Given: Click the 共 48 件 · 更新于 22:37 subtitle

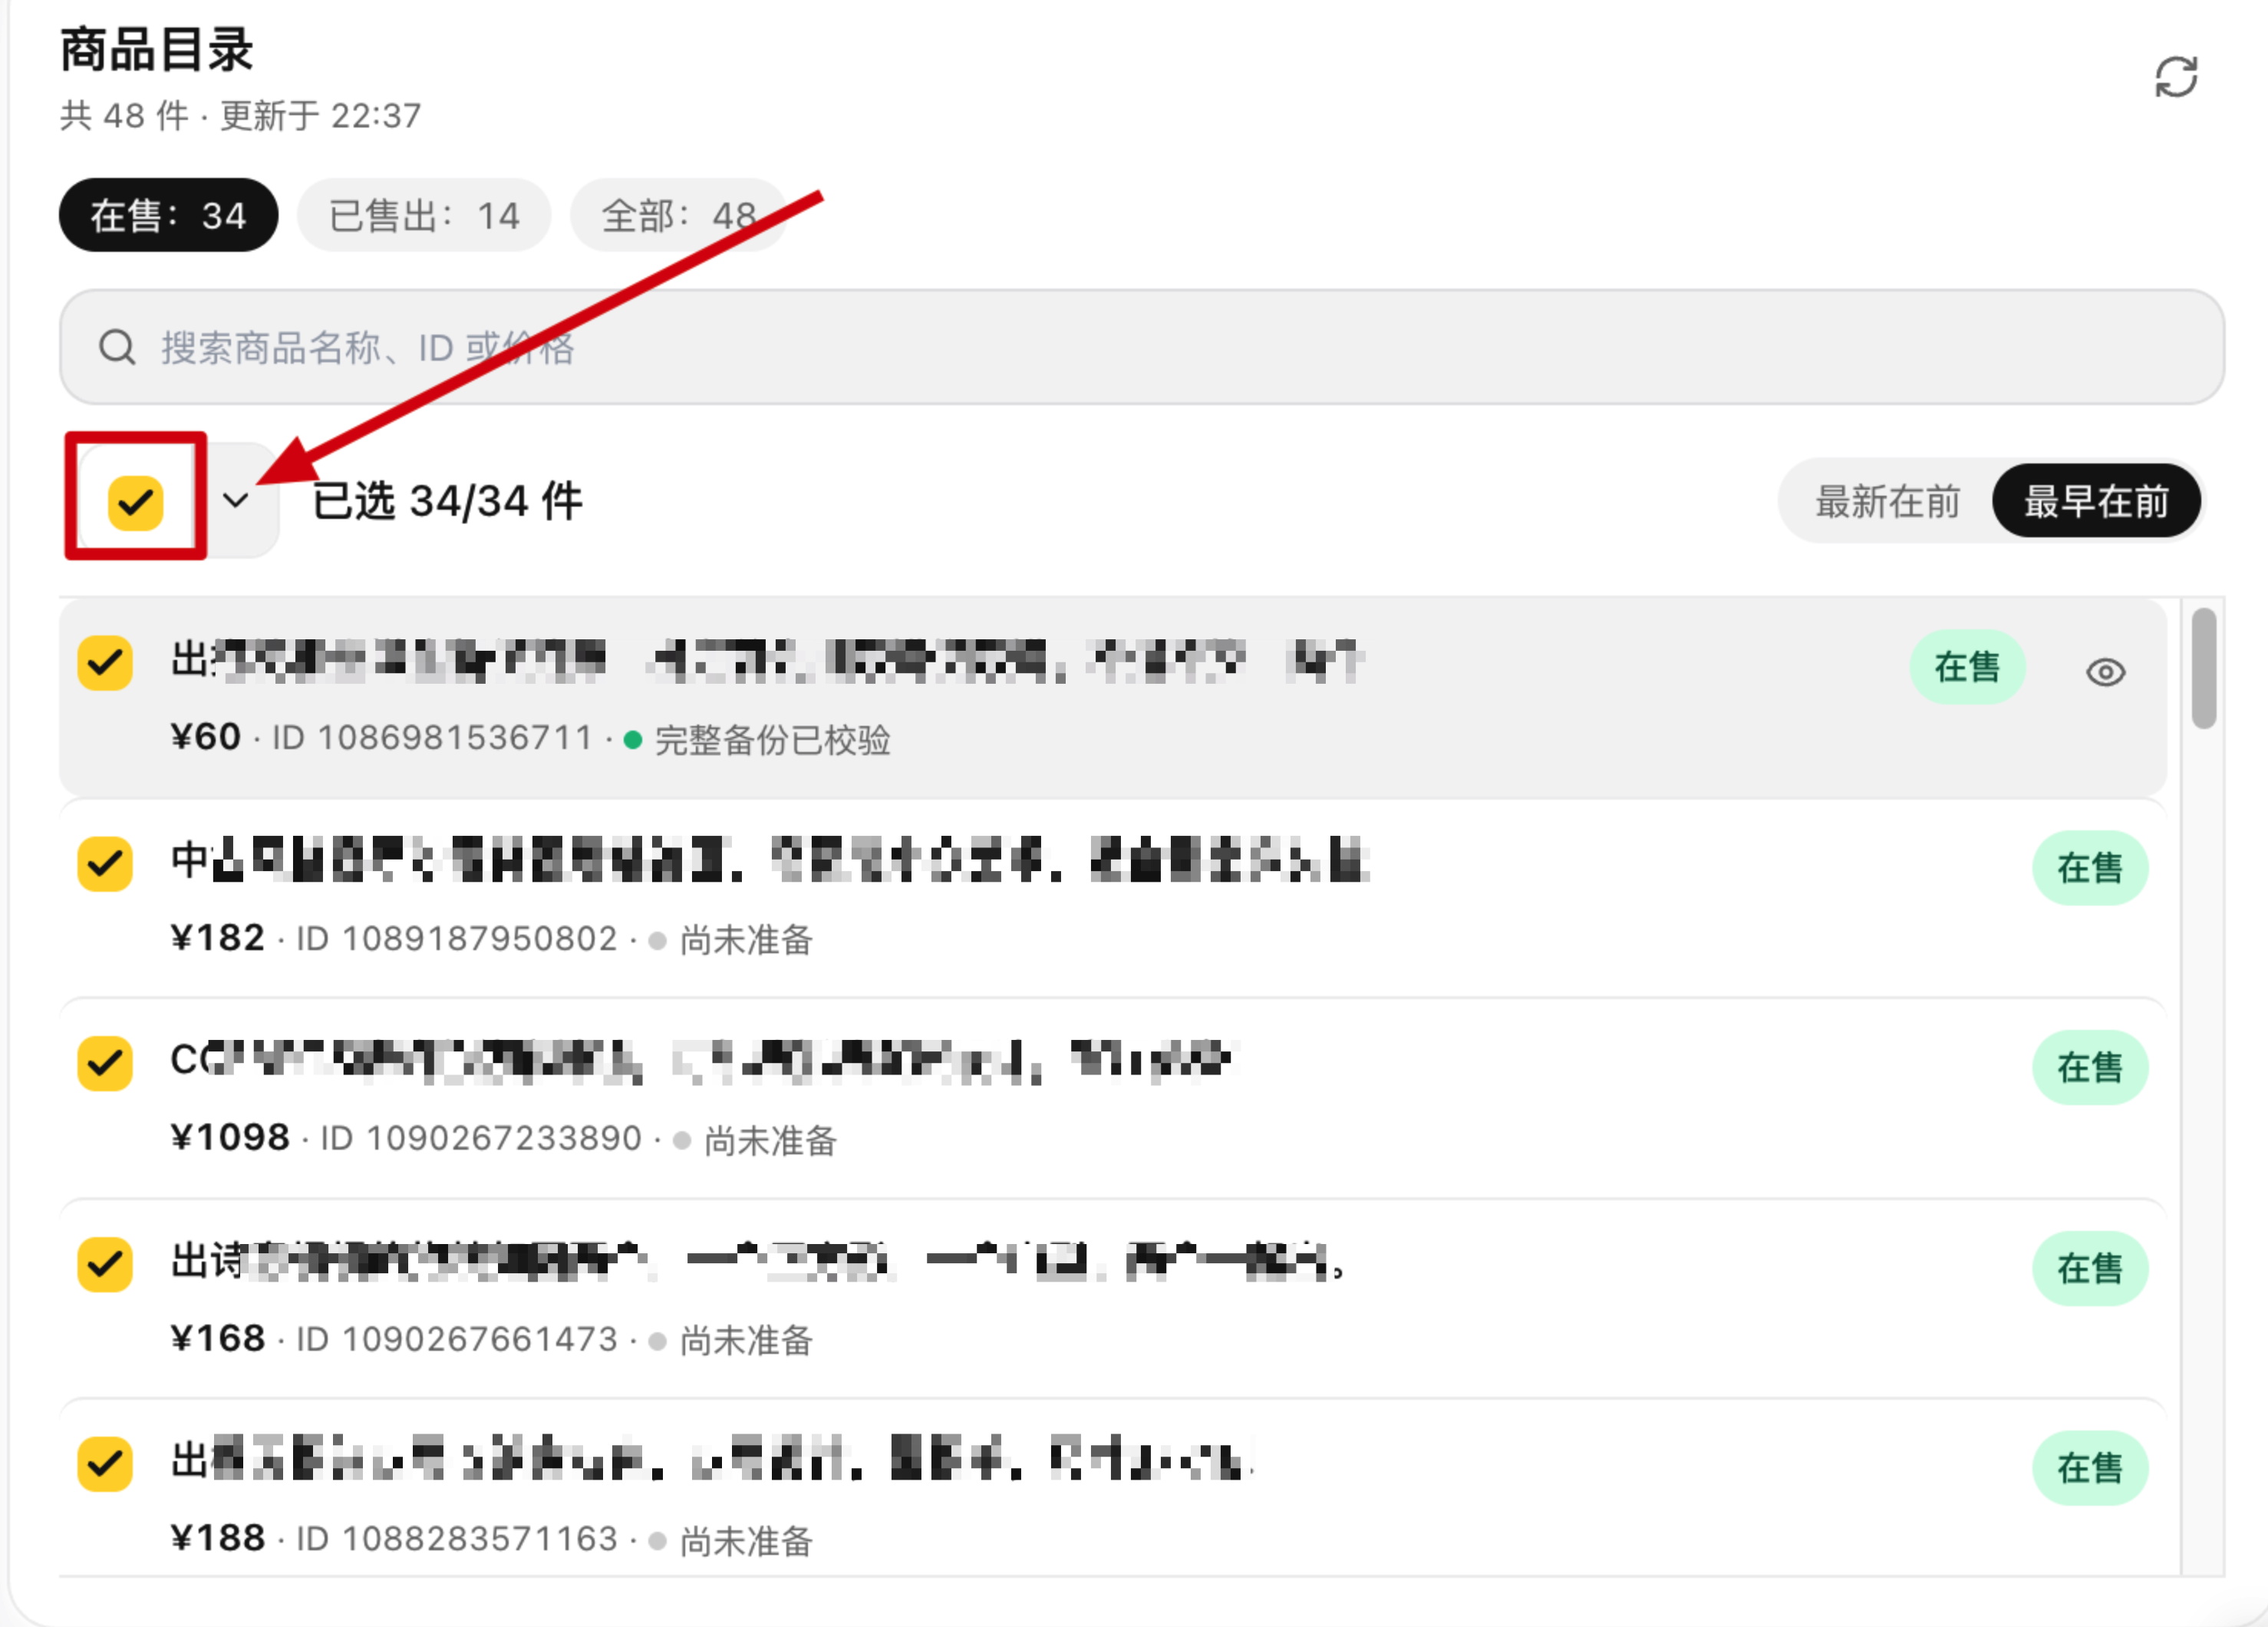Looking at the screenshot, I should click(x=240, y=116).
